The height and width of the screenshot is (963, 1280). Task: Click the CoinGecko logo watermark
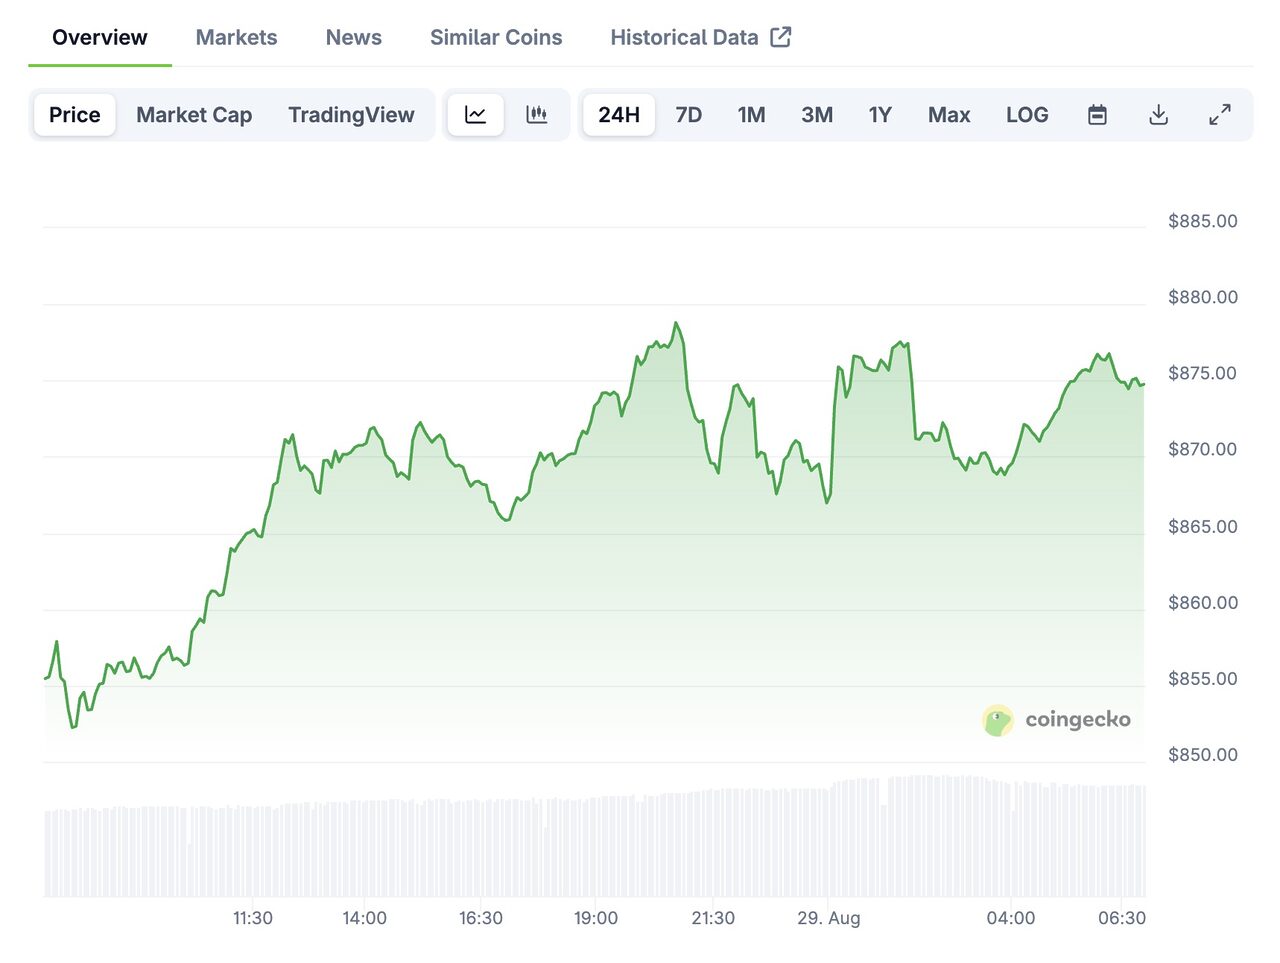(x=1057, y=720)
